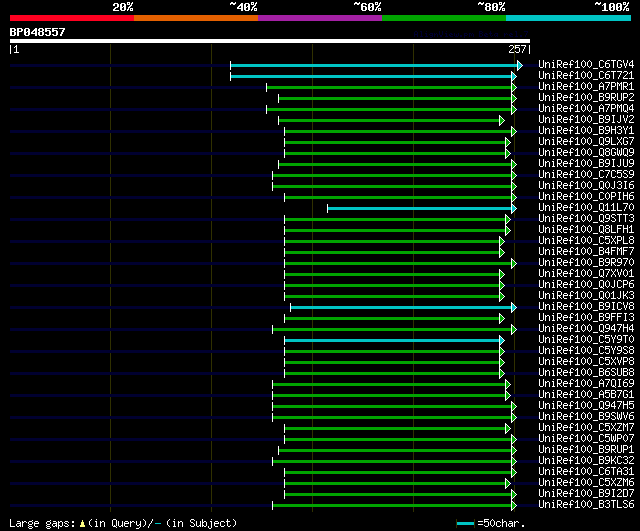Click the white BP048557 query sequence bar
This screenshot has width=640, height=531.
pyautogui.click(x=270, y=41)
